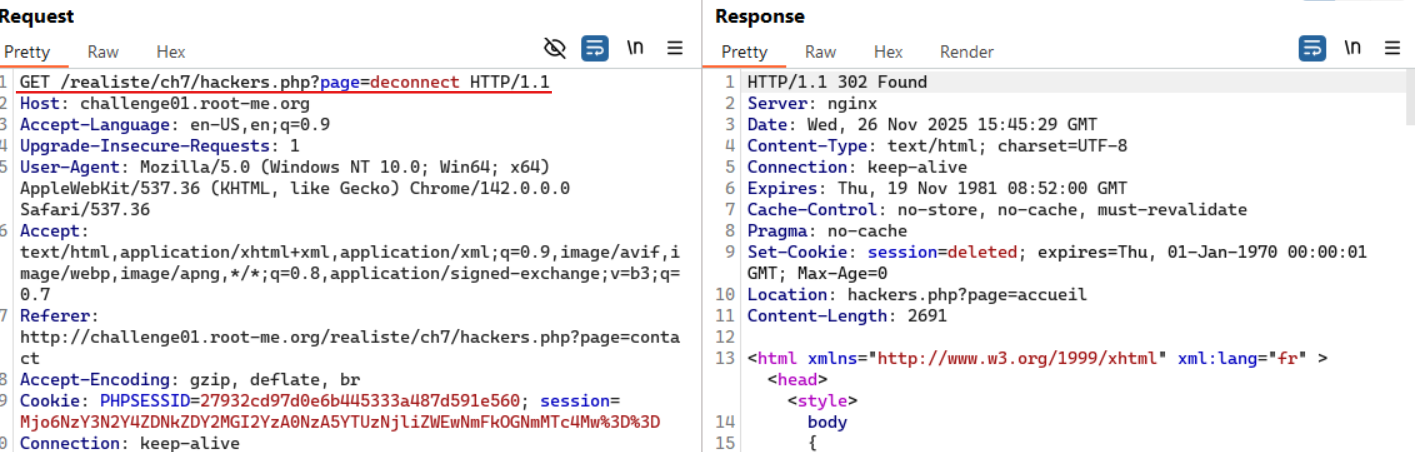Image resolution: width=1415 pixels, height=452 pixels.
Task: Switch to the Hex tab in Request
Action: [170, 52]
